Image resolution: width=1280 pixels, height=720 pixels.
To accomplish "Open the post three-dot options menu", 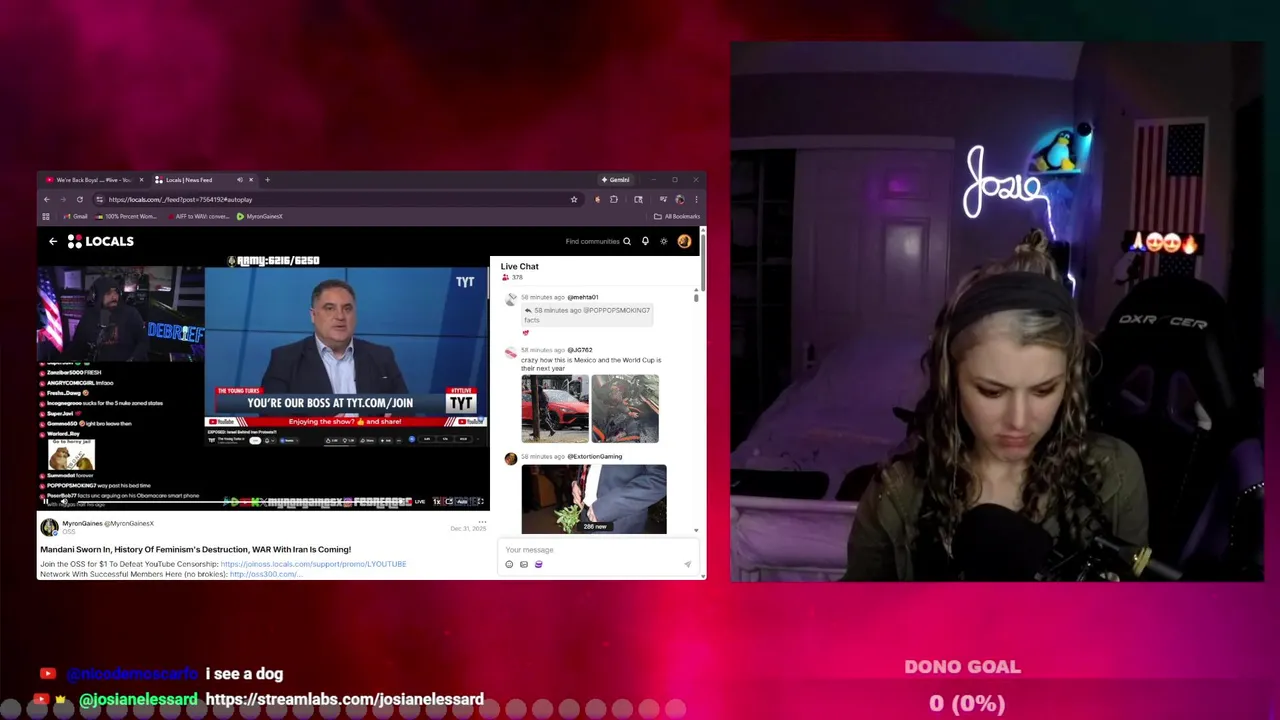I will pos(482,522).
